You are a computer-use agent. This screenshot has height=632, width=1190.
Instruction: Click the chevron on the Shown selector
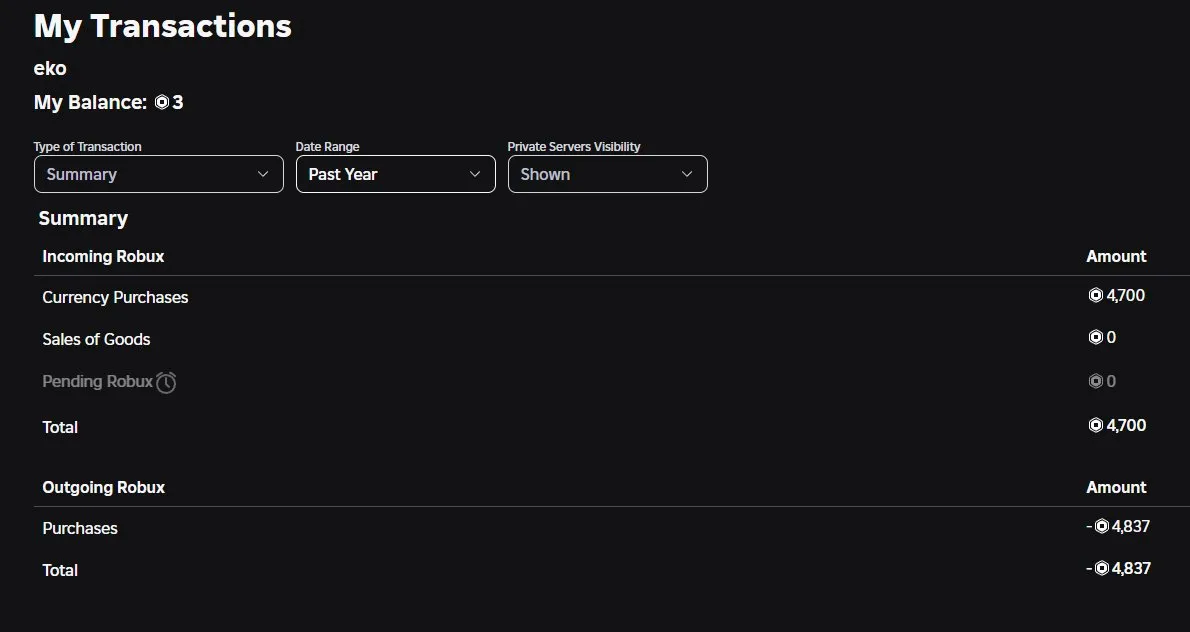(687, 174)
